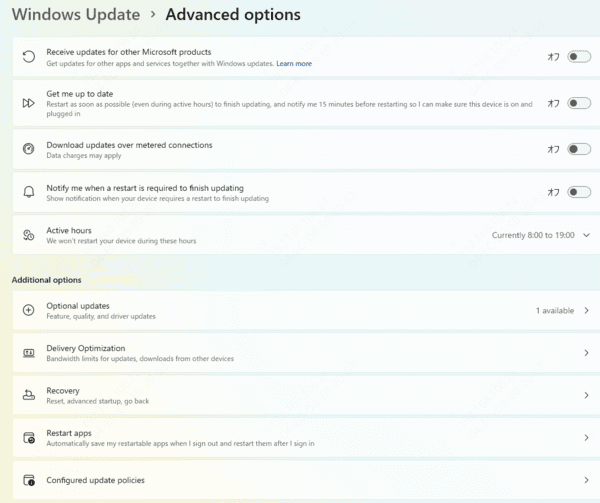Open Recovery via its chevron arrow
The width and height of the screenshot is (600, 503).
[x=586, y=395]
